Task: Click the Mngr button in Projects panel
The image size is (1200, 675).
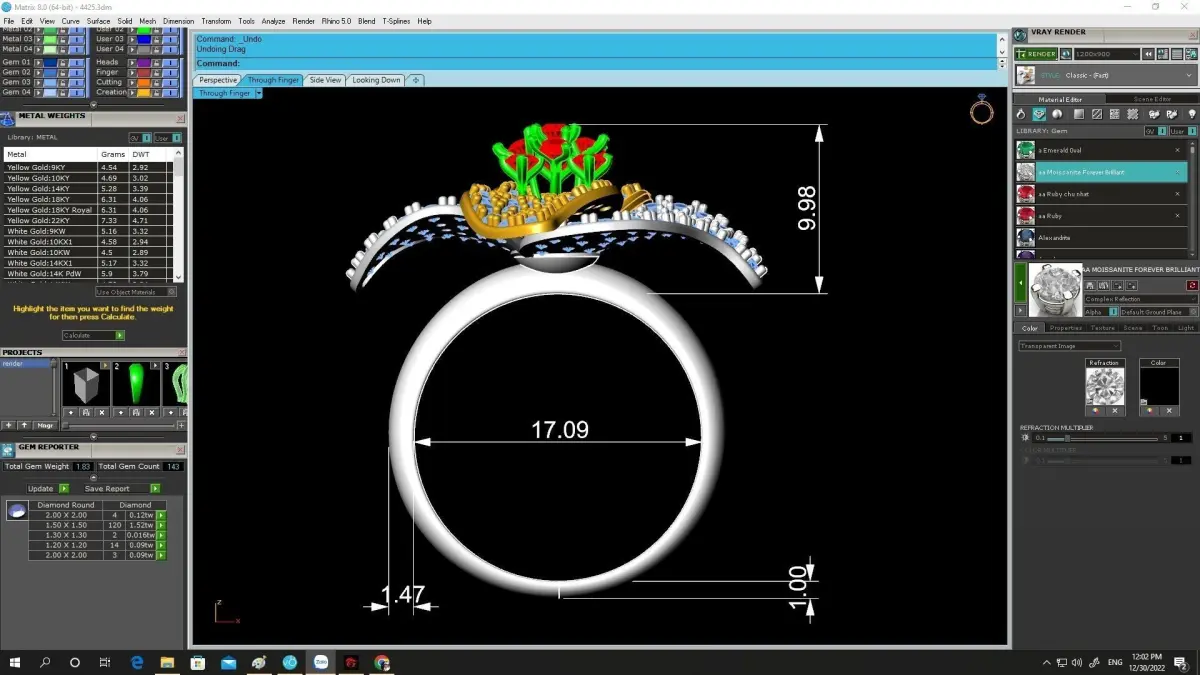Action: [x=44, y=425]
